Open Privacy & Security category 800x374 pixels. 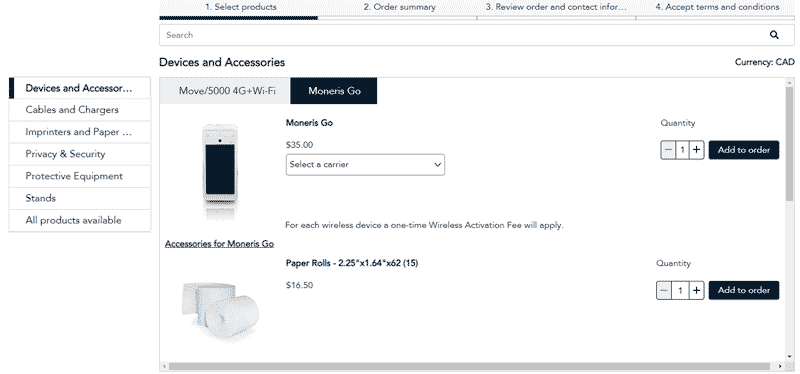[x=80, y=154]
